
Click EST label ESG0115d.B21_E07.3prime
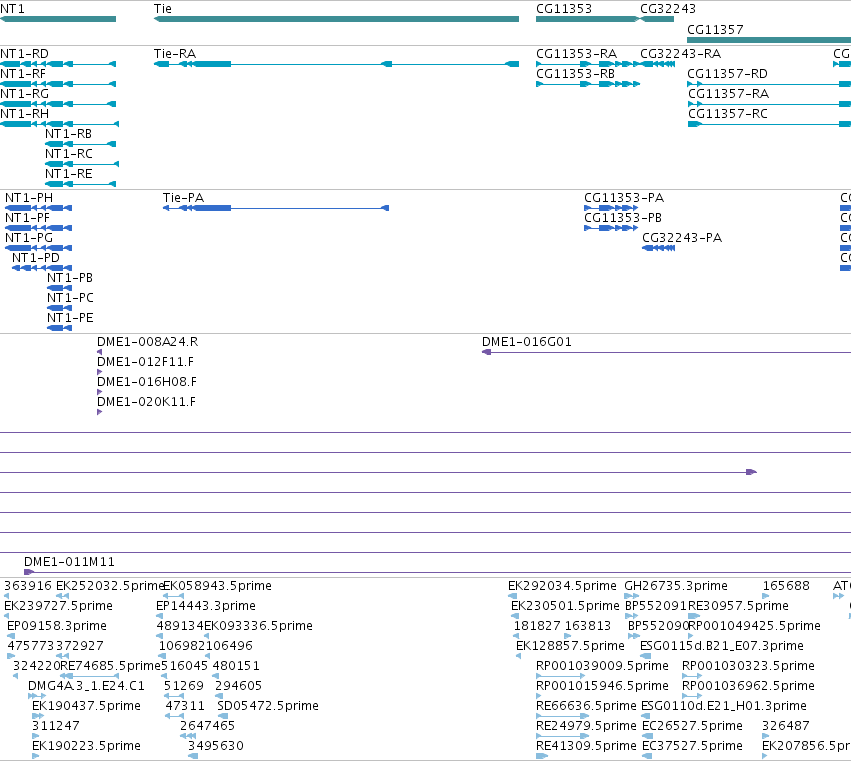click(x=722, y=646)
